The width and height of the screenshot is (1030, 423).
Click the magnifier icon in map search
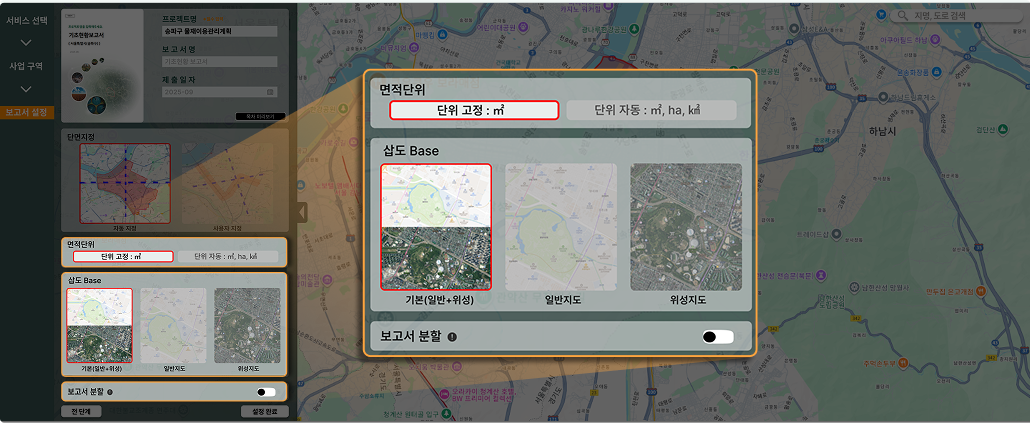pos(904,16)
